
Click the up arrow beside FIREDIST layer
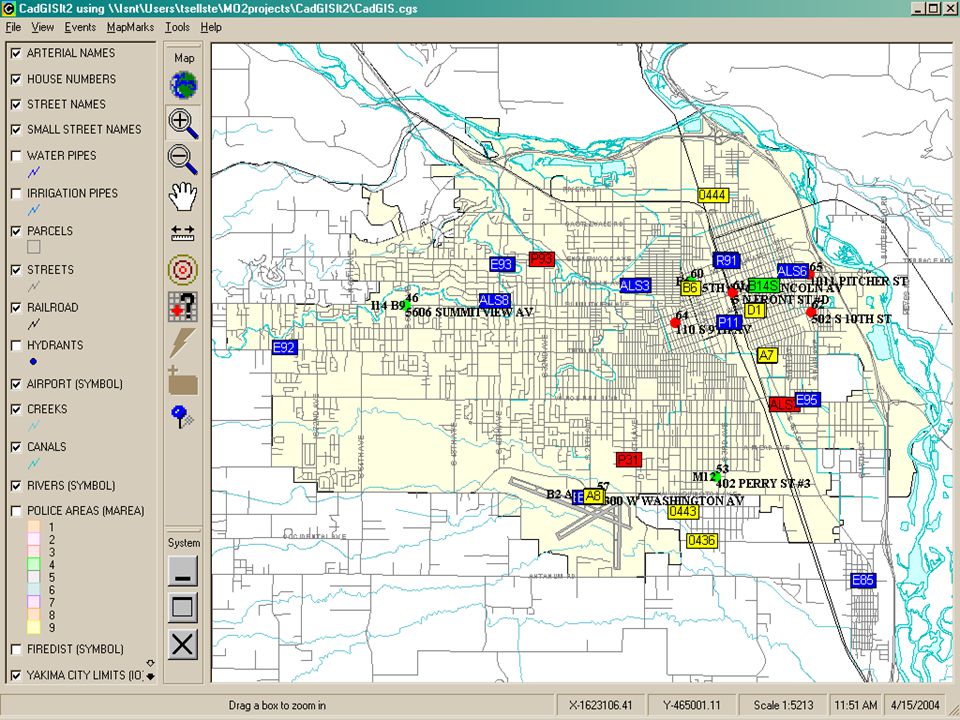(x=150, y=663)
